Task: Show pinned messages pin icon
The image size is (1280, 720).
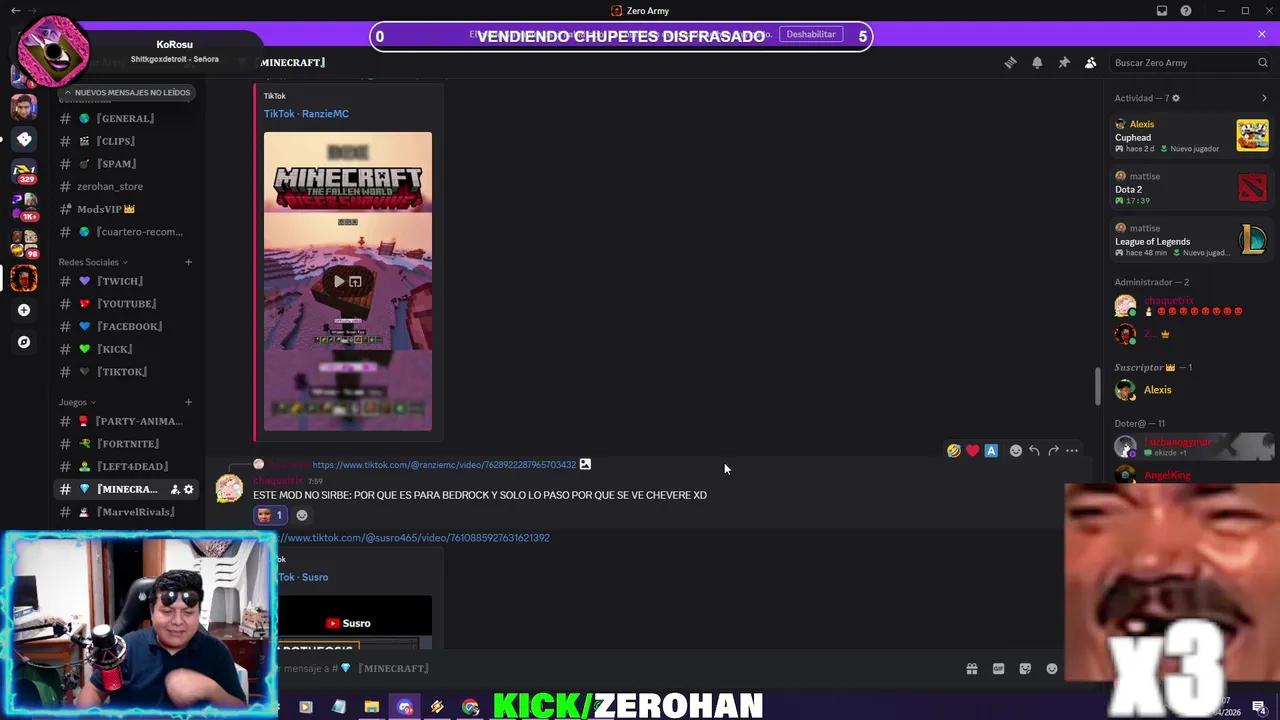Action: (1064, 62)
